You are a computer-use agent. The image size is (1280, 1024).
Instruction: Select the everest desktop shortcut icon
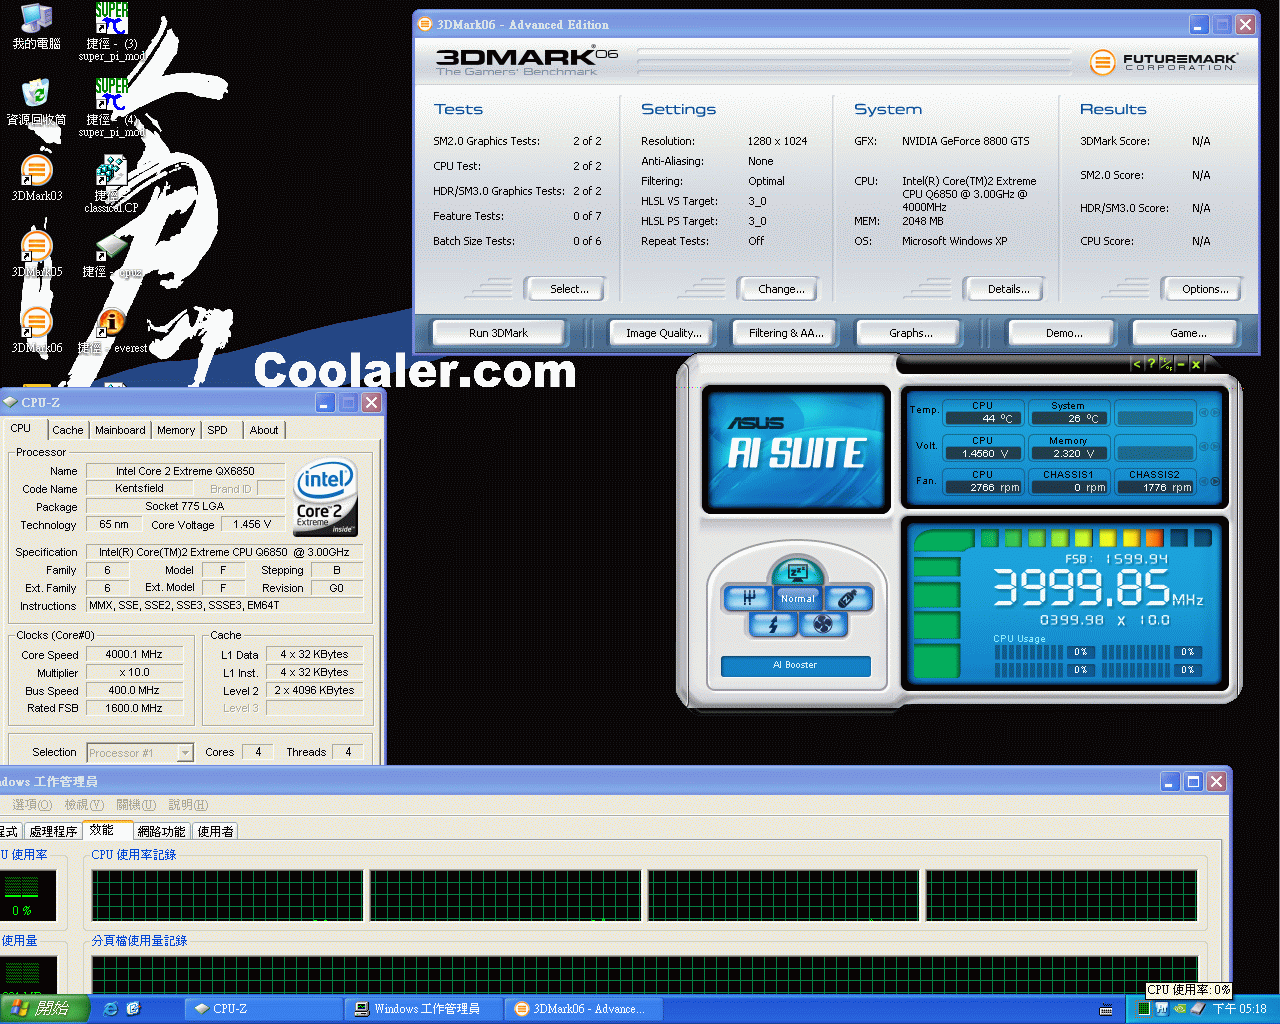111,322
